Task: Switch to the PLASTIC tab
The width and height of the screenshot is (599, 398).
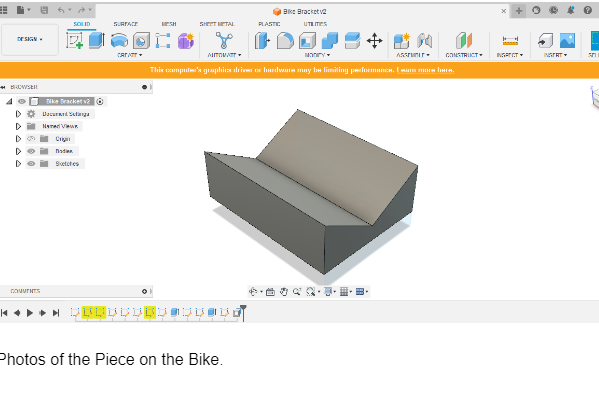Action: tap(269, 24)
